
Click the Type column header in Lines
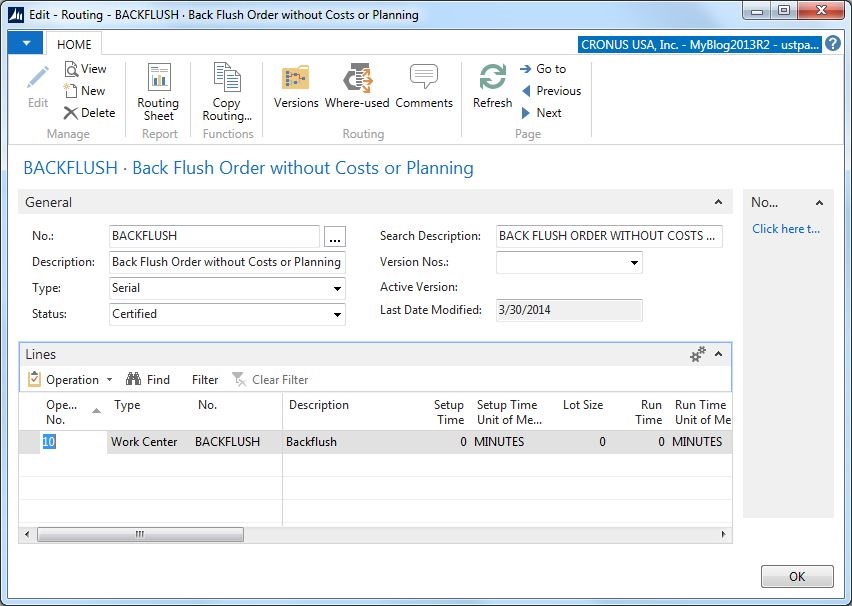tap(127, 405)
